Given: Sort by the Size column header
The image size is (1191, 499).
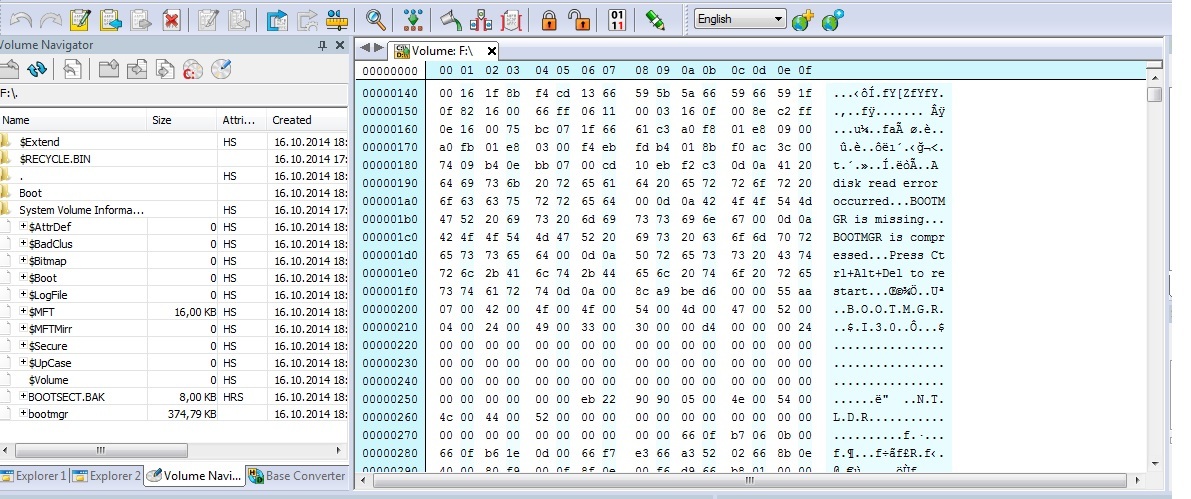Looking at the screenshot, I should 182,120.
